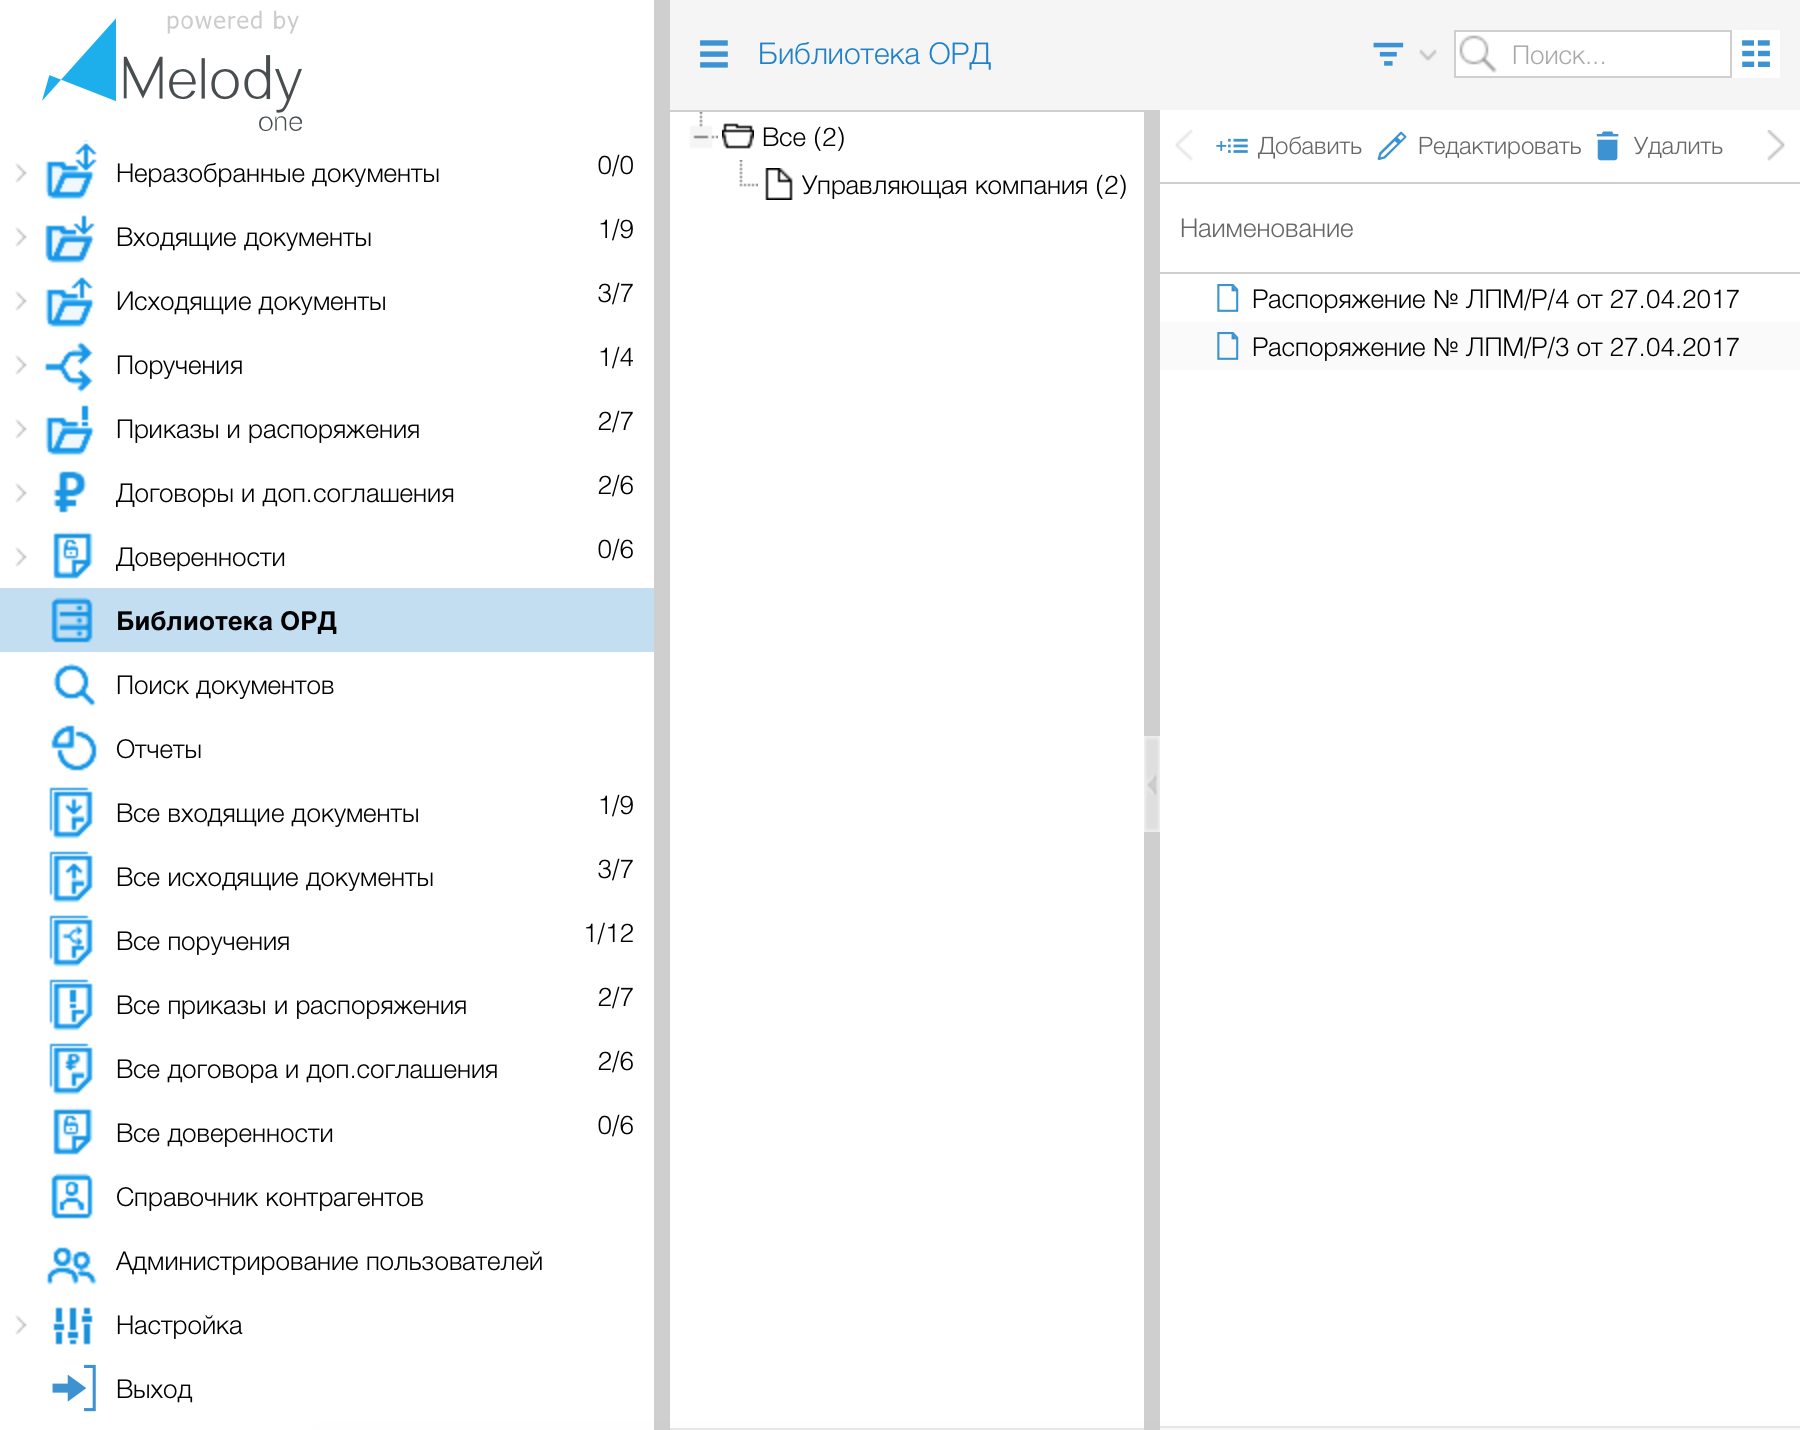
Task: Click the filter icon in the header
Action: 1387,54
